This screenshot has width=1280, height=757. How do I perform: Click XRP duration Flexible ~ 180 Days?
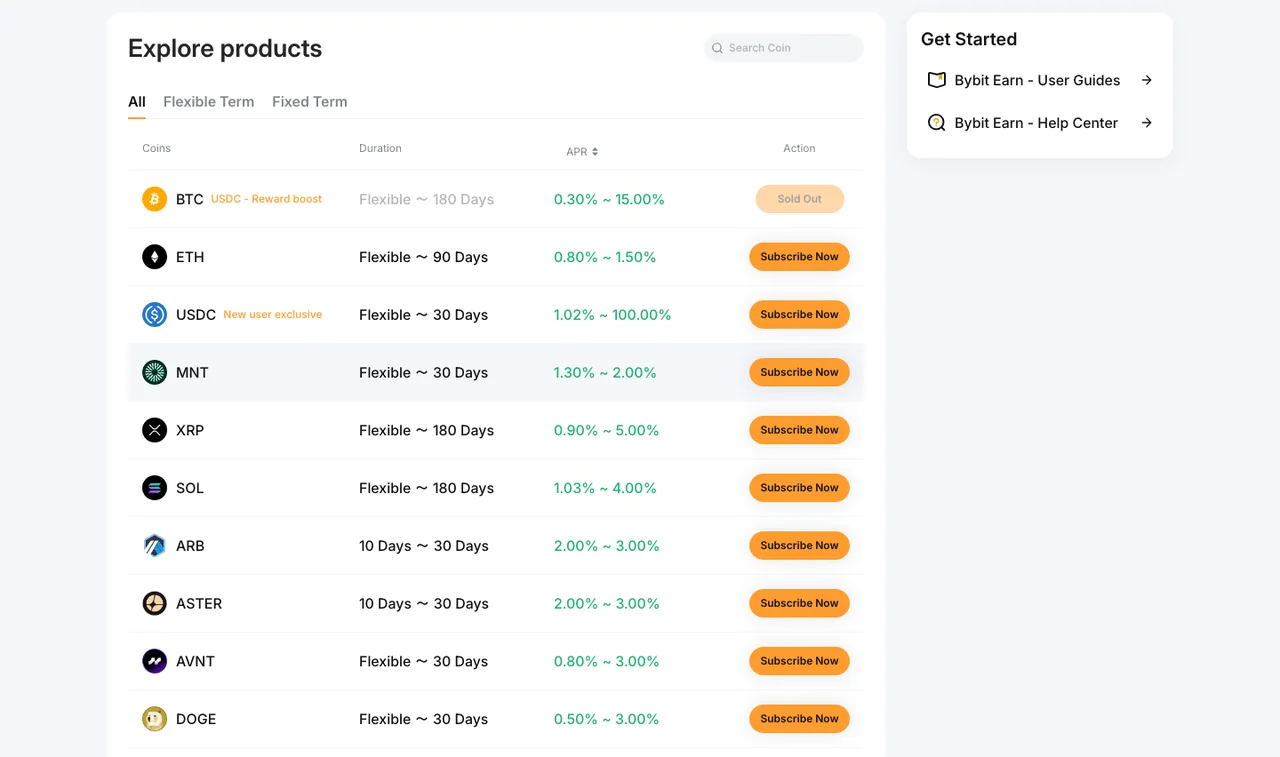point(427,431)
